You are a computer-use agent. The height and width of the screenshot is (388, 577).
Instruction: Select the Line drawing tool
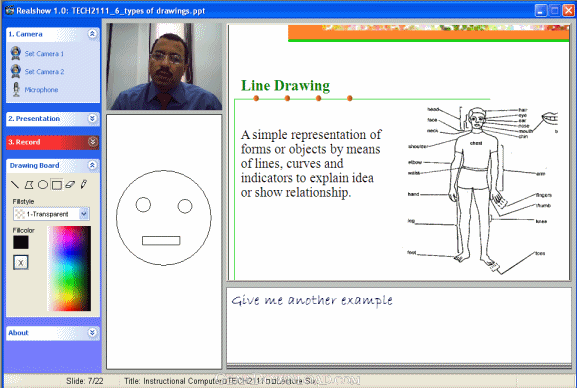pos(15,184)
